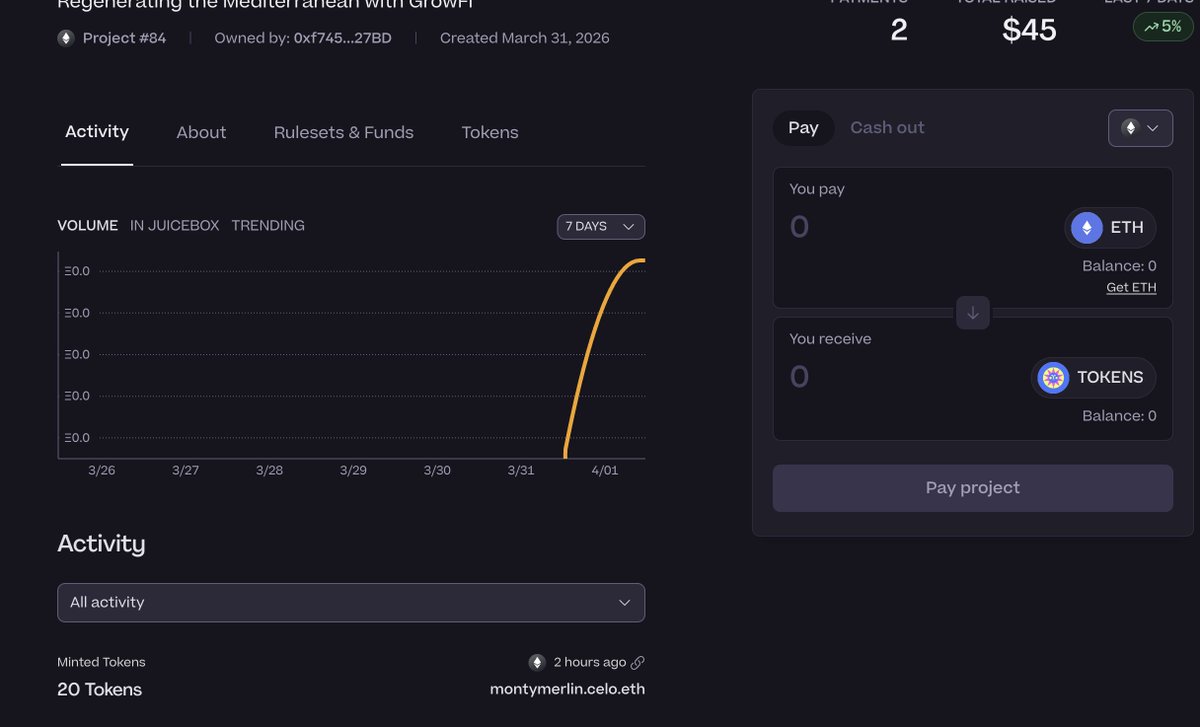
Task: Open the owner address 0xf745...27BD
Action: click(343, 38)
